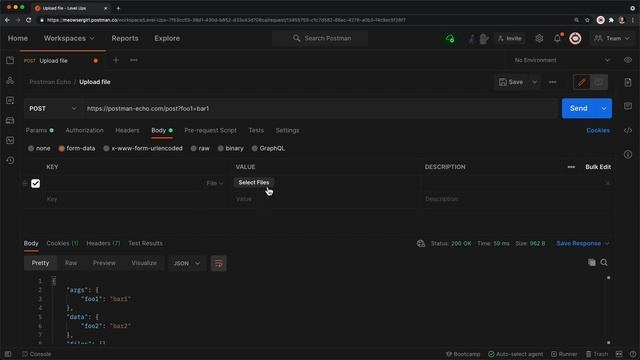Copy the response body
Image resolution: width=640 pixels, height=360 pixels.
pos(591,262)
